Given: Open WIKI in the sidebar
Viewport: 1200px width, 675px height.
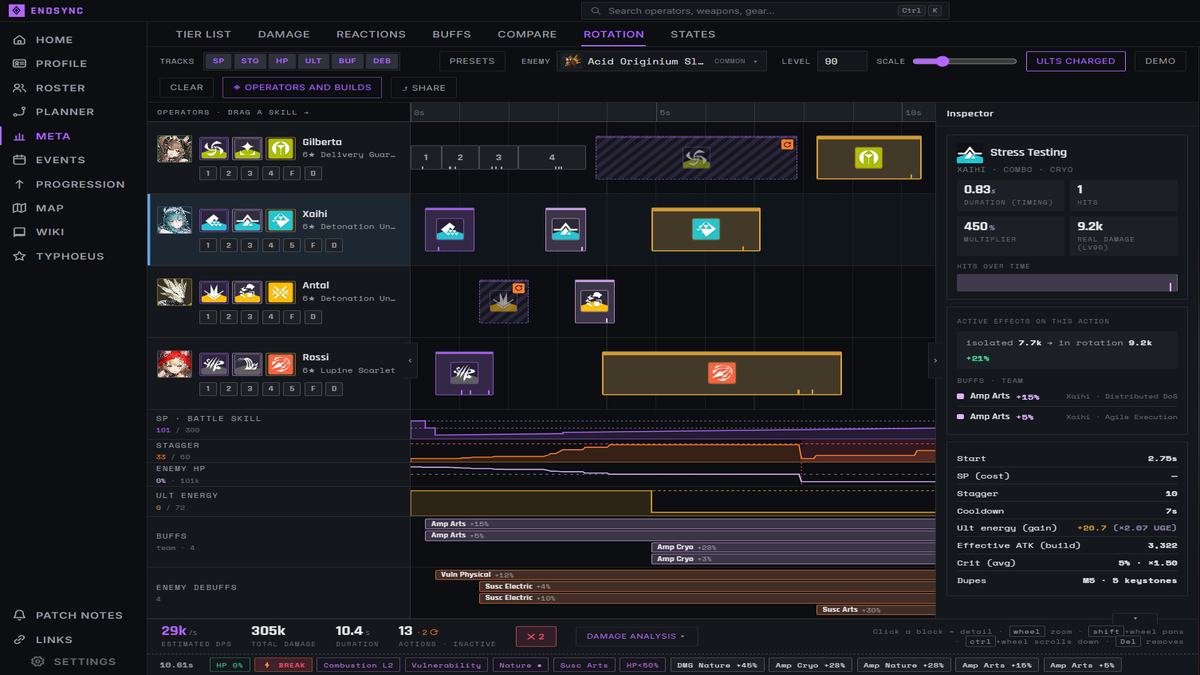Looking at the screenshot, I should pyautogui.click(x=50, y=232).
